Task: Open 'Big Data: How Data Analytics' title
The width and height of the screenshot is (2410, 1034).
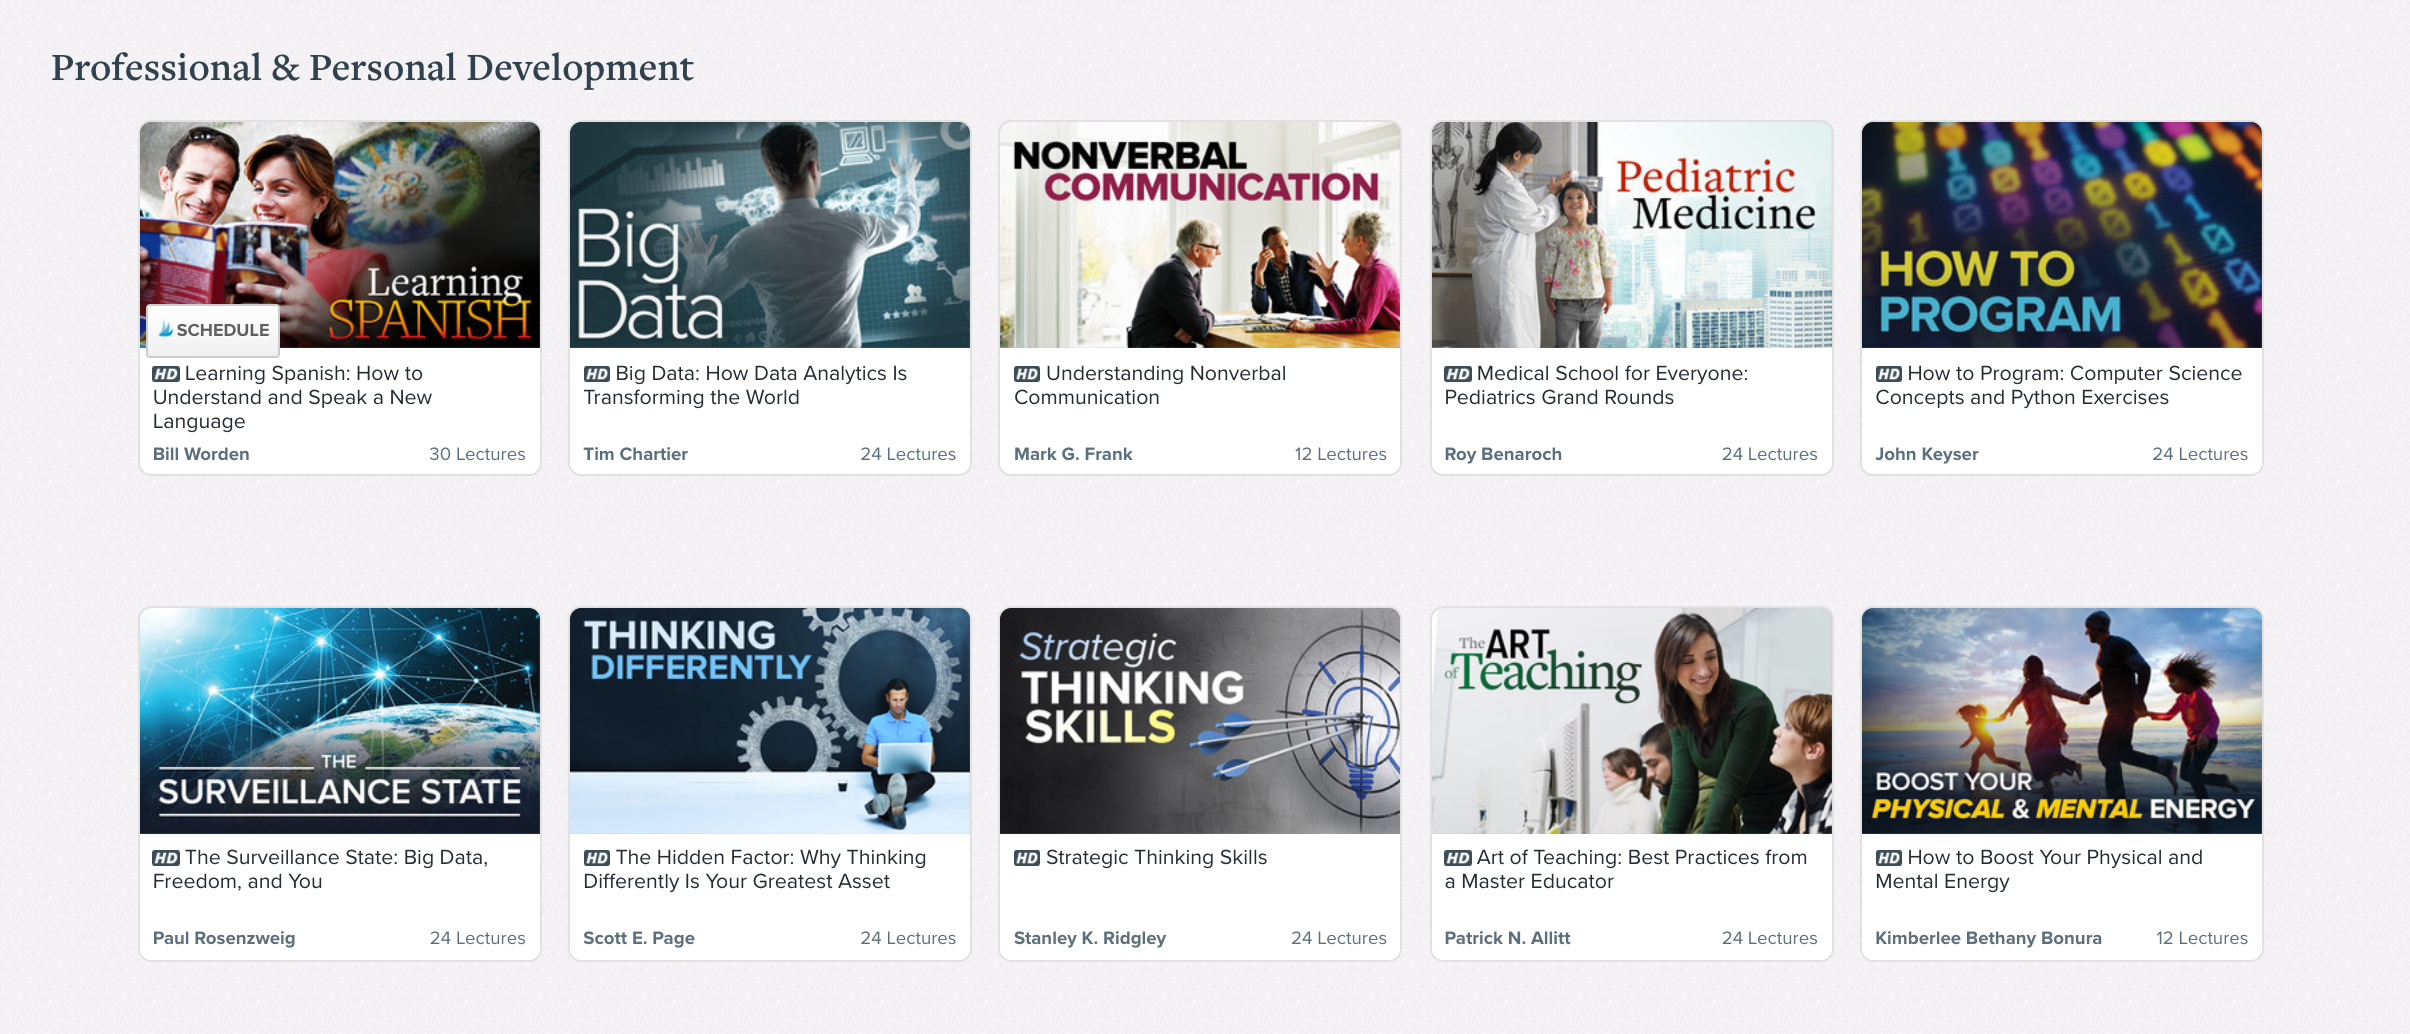Action: point(745,385)
